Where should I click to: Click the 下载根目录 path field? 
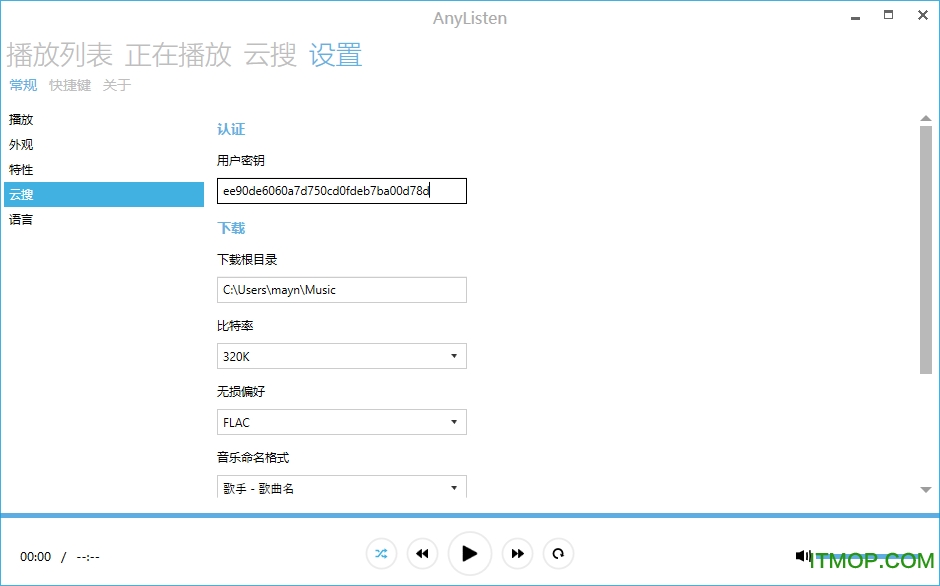point(341,290)
